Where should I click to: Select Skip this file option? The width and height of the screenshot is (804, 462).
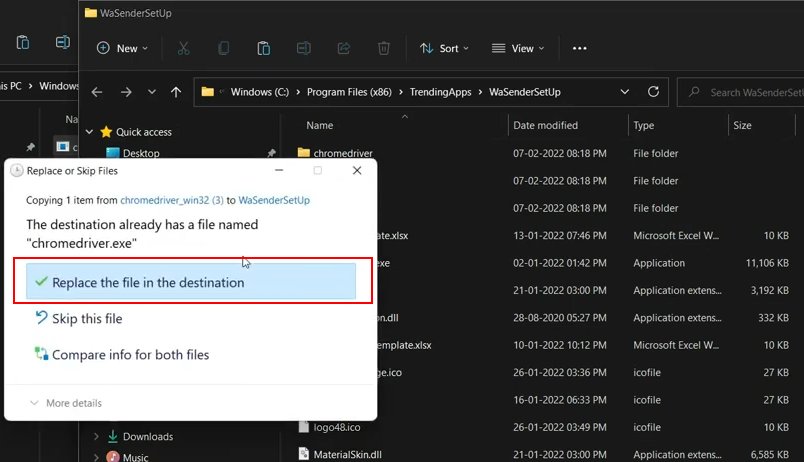click(86, 318)
